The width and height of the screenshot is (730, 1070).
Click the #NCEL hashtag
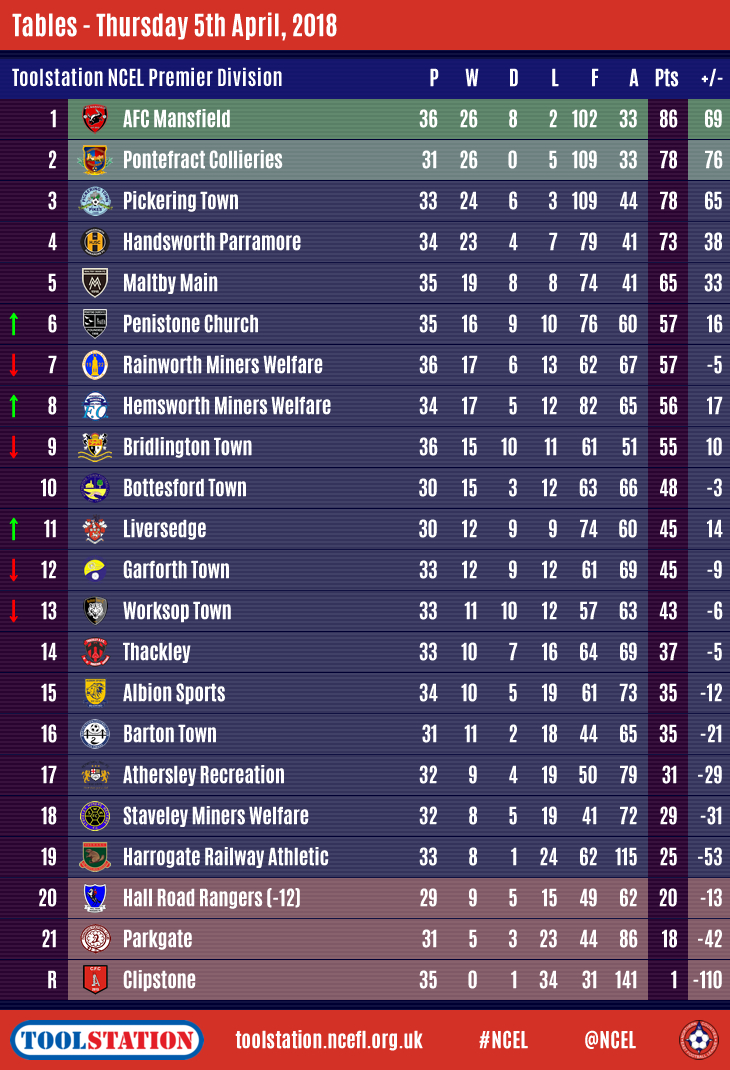(505, 1040)
